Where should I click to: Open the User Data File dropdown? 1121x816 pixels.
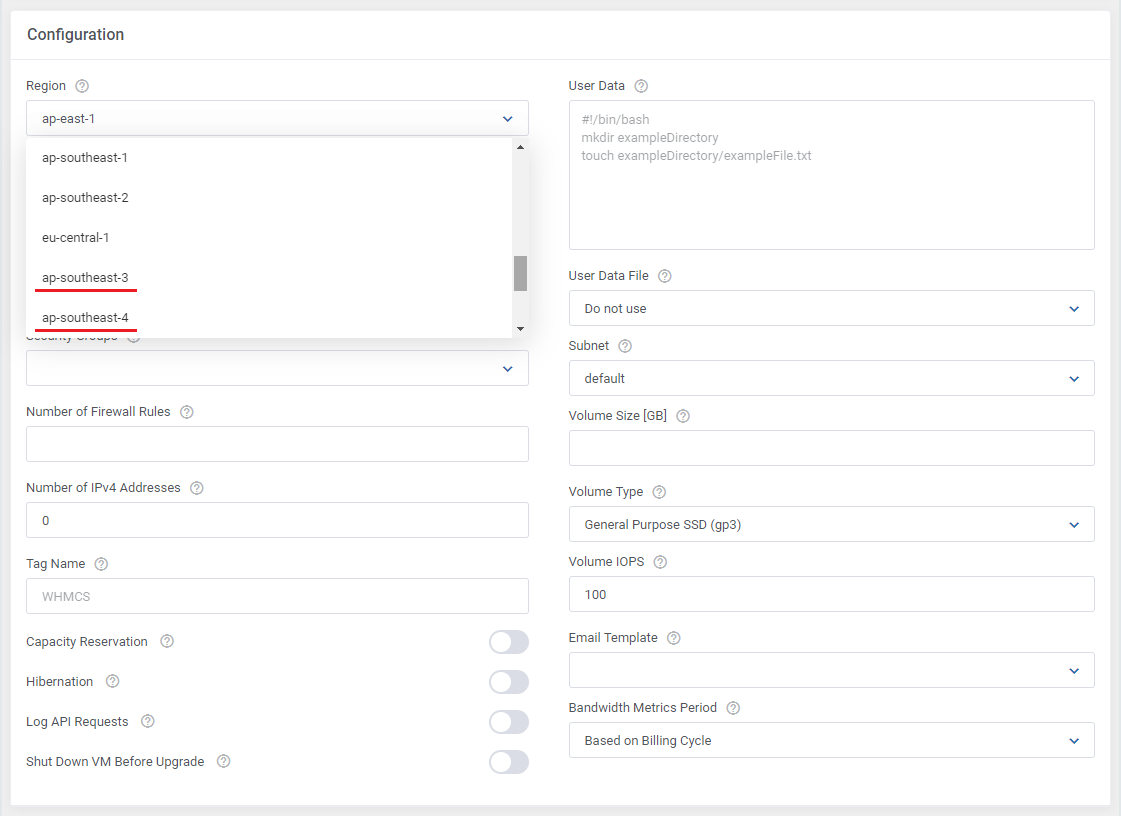pyautogui.click(x=831, y=308)
